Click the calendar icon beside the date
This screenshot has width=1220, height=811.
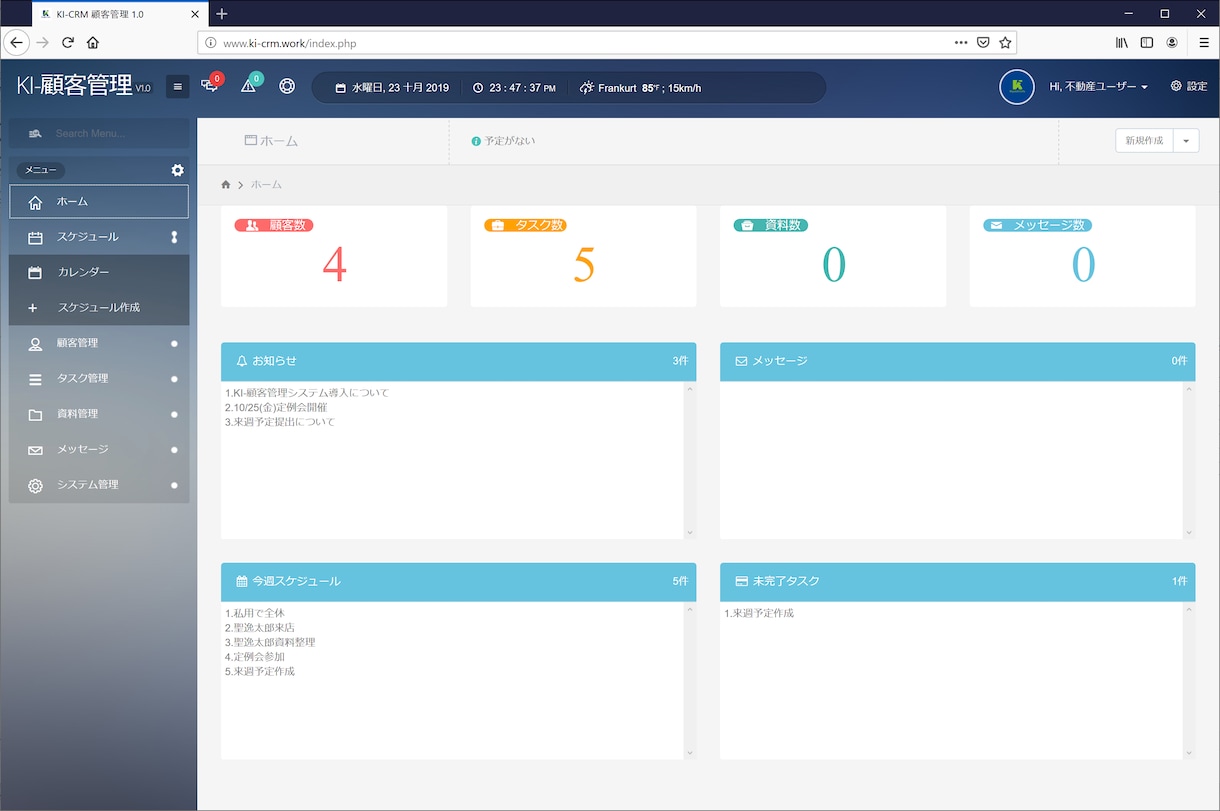[340, 88]
